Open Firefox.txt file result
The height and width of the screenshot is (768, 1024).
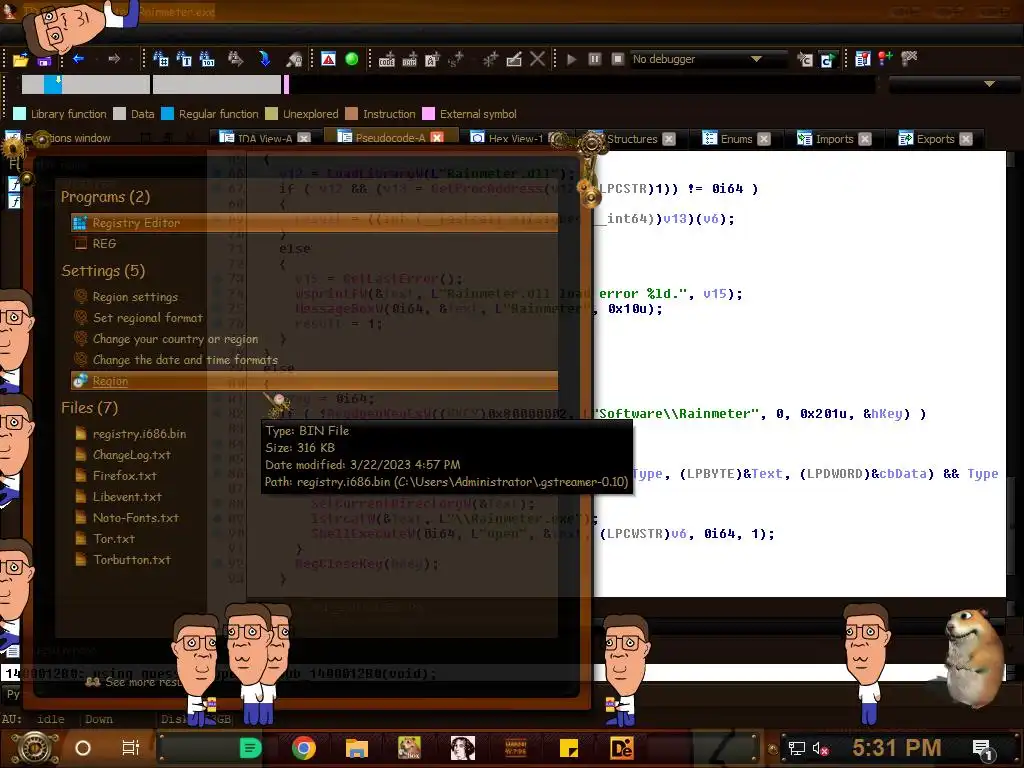124,475
